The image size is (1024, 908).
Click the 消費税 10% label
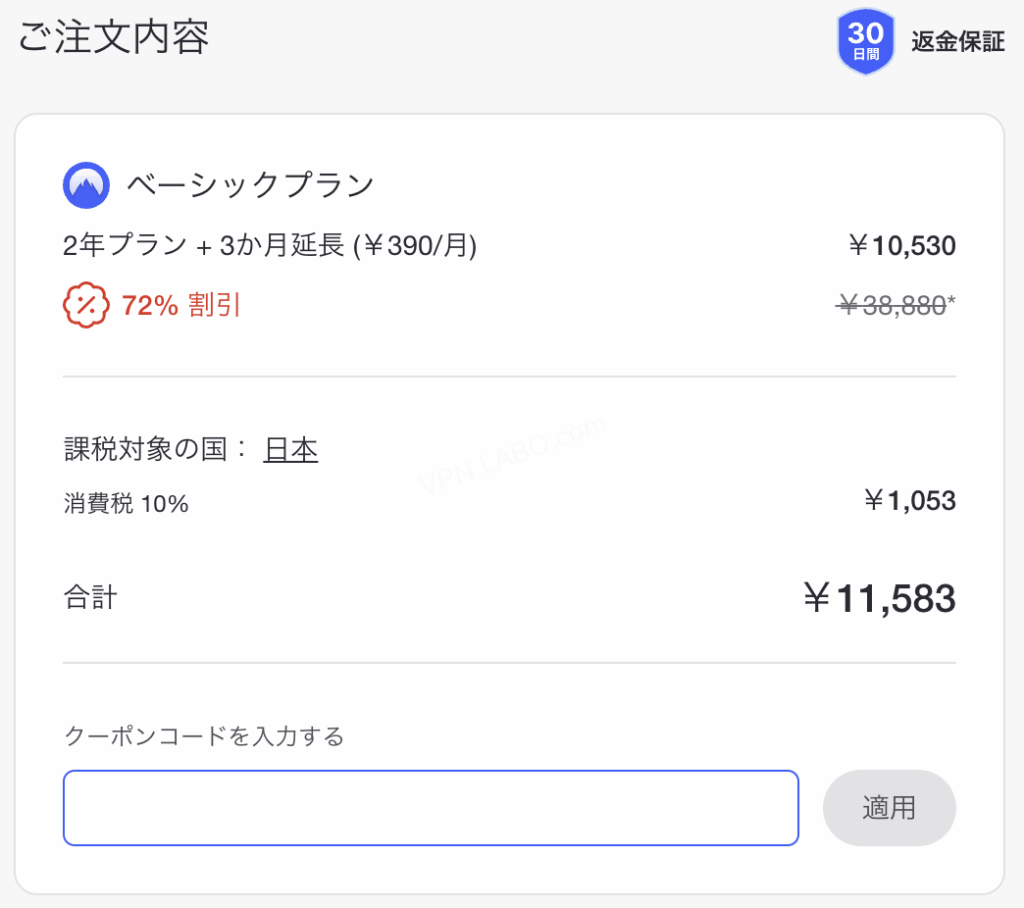click(x=126, y=504)
